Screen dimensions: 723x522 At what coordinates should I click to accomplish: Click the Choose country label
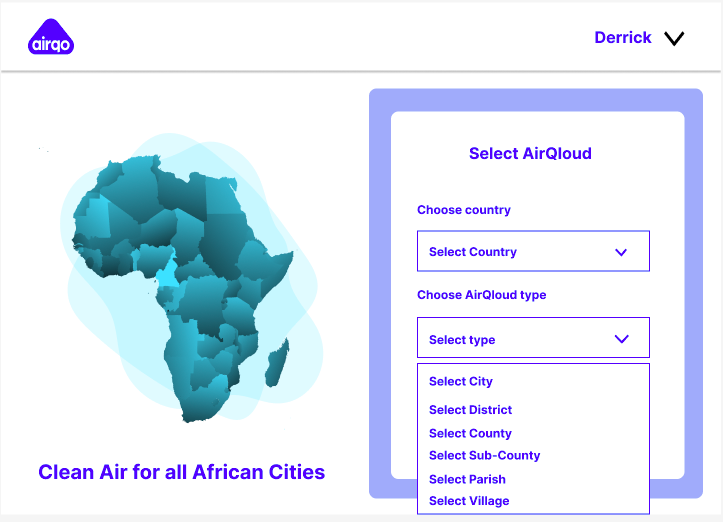[463, 210]
